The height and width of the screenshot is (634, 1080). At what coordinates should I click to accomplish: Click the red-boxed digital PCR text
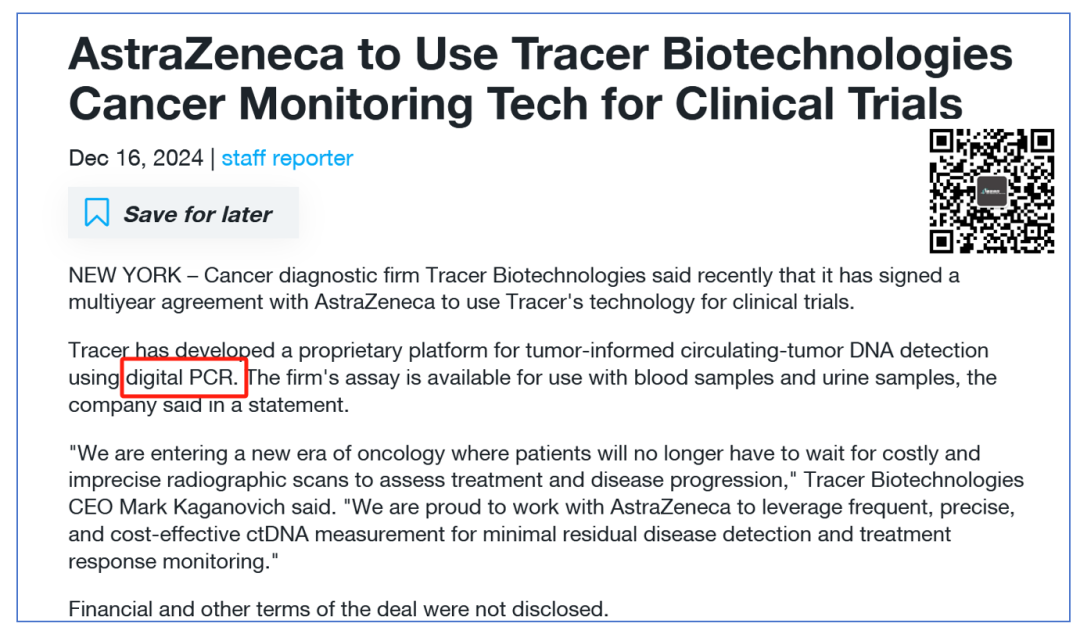183,378
